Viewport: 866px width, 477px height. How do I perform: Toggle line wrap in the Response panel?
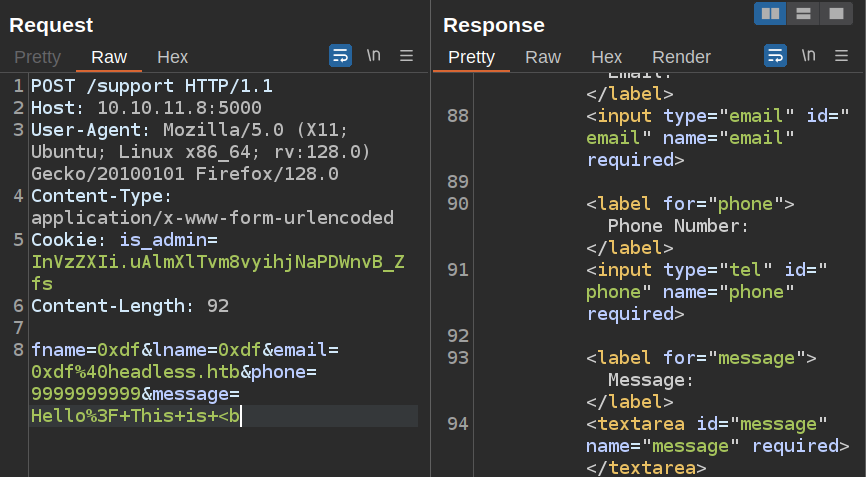775,56
